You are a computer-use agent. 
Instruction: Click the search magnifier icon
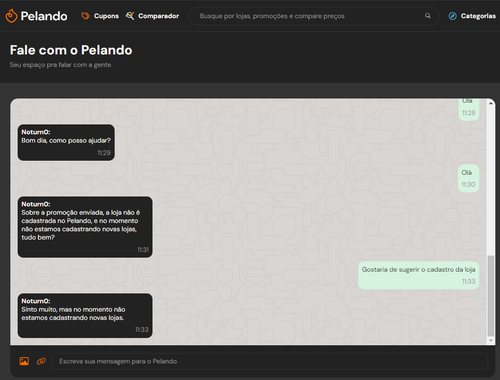point(428,16)
